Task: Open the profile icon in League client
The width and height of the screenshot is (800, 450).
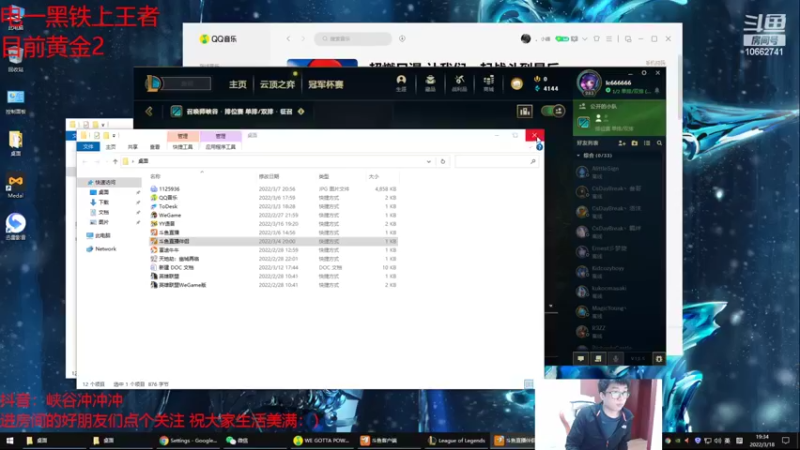Action: [x=401, y=83]
